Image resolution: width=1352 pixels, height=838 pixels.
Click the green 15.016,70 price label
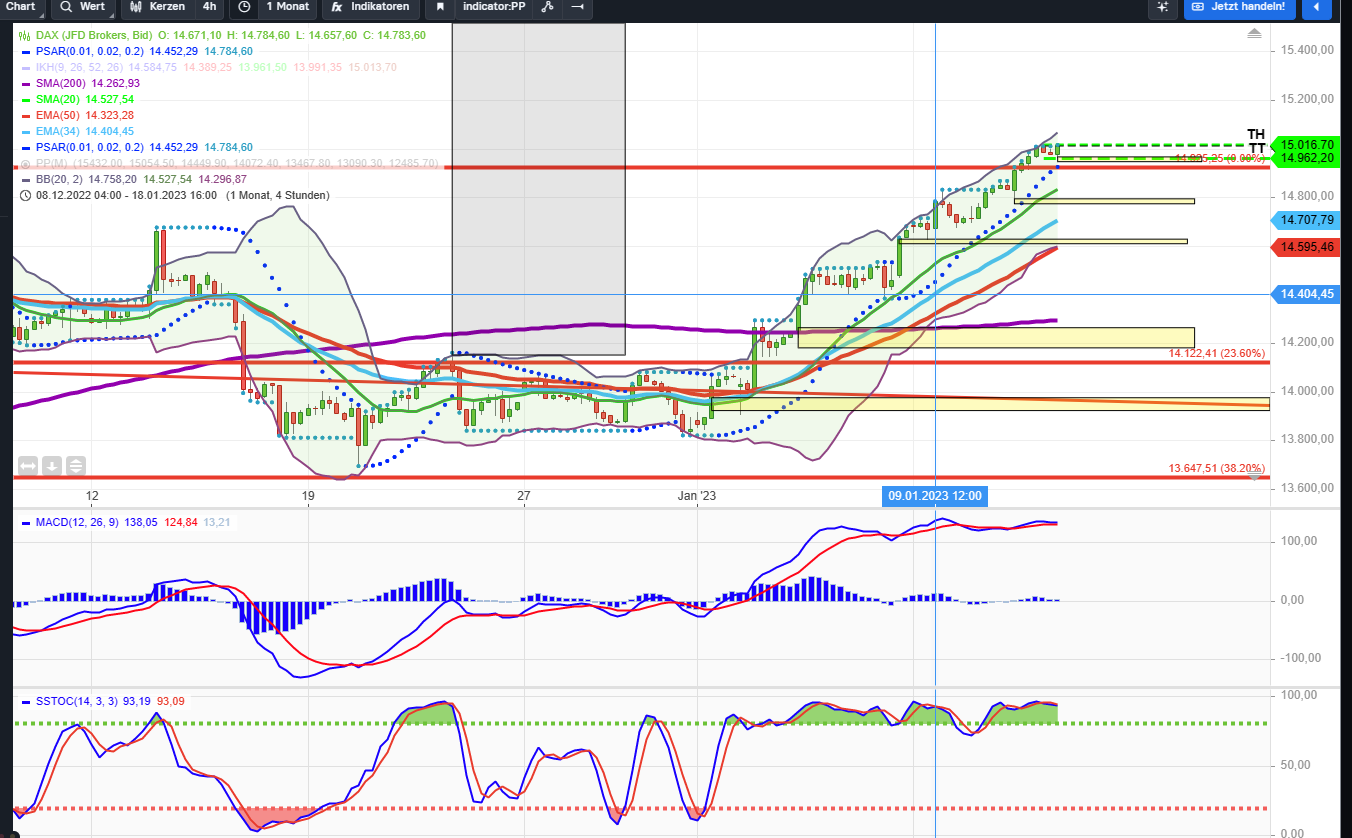click(x=1307, y=144)
